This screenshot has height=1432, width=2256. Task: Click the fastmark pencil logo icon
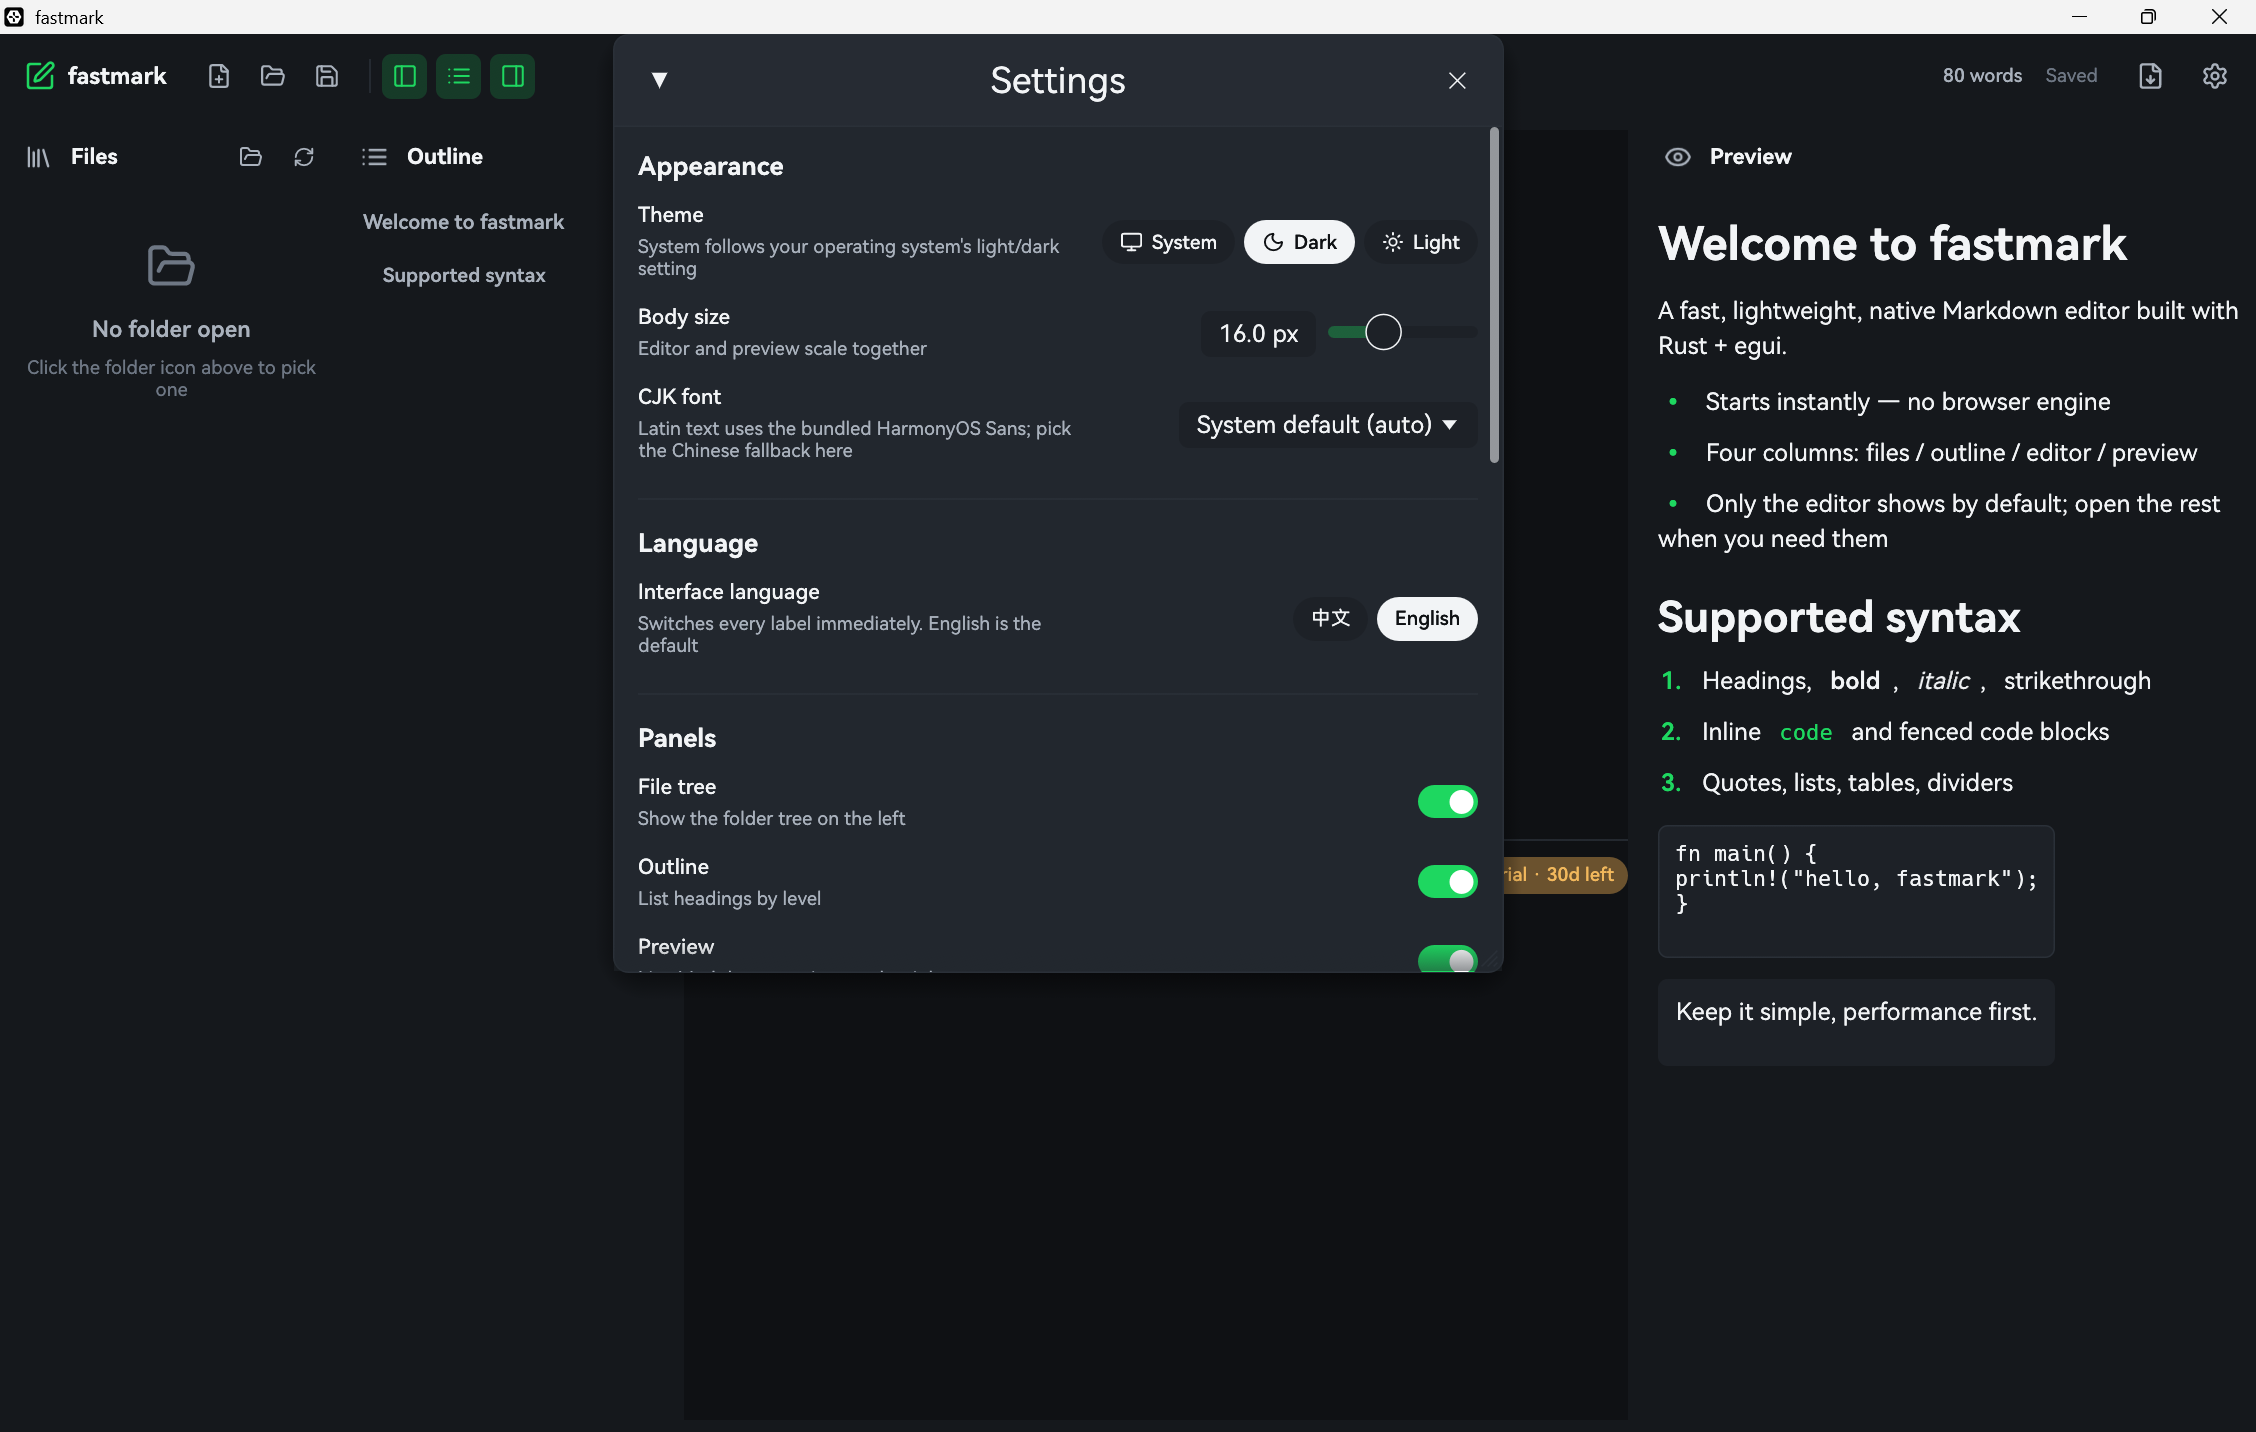pos(40,76)
